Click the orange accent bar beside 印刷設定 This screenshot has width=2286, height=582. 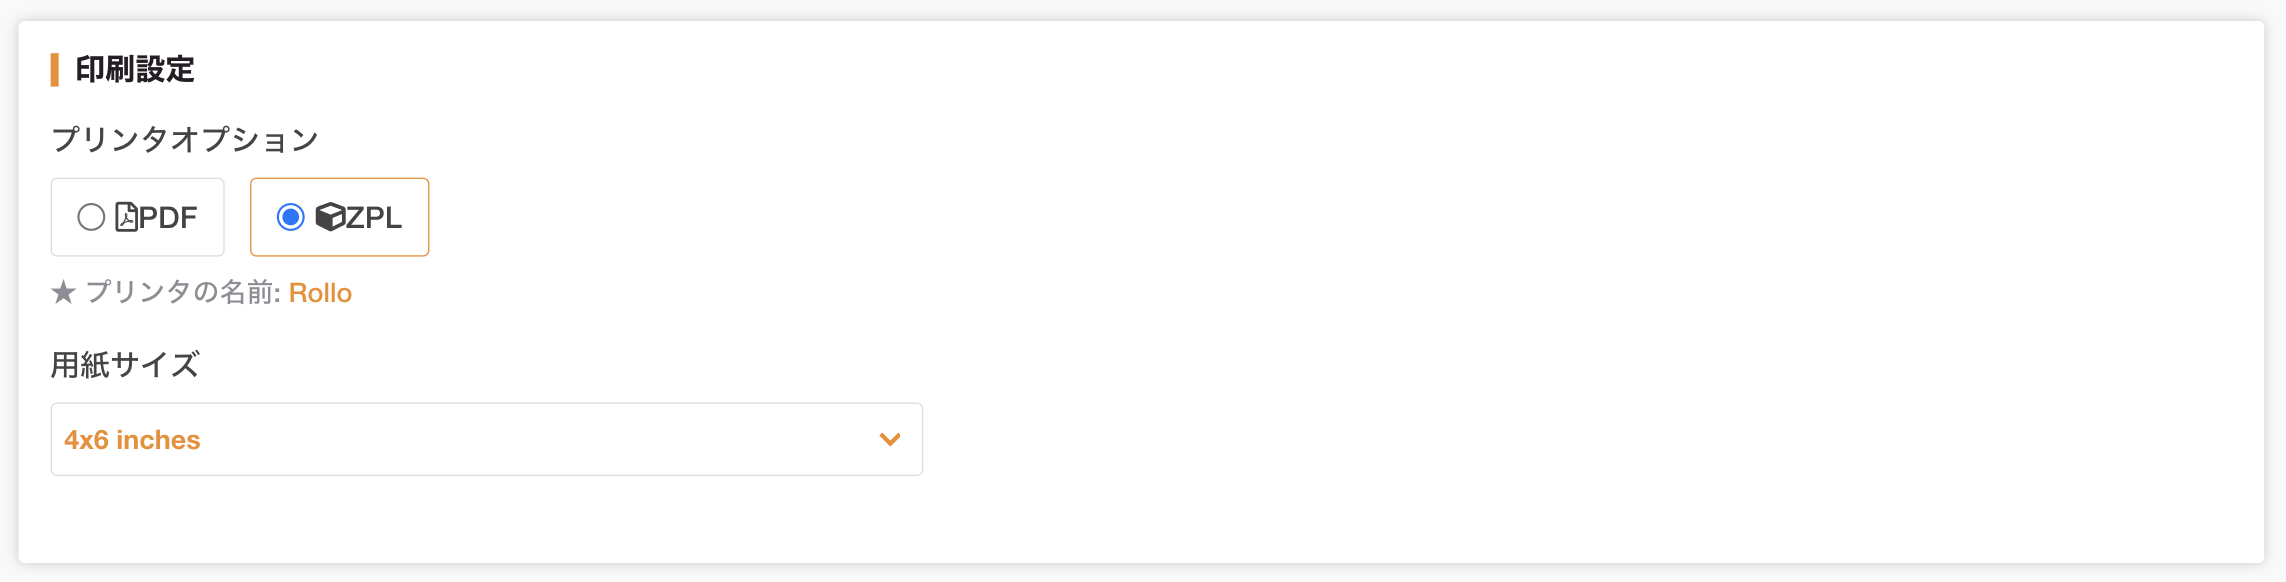[x=55, y=70]
